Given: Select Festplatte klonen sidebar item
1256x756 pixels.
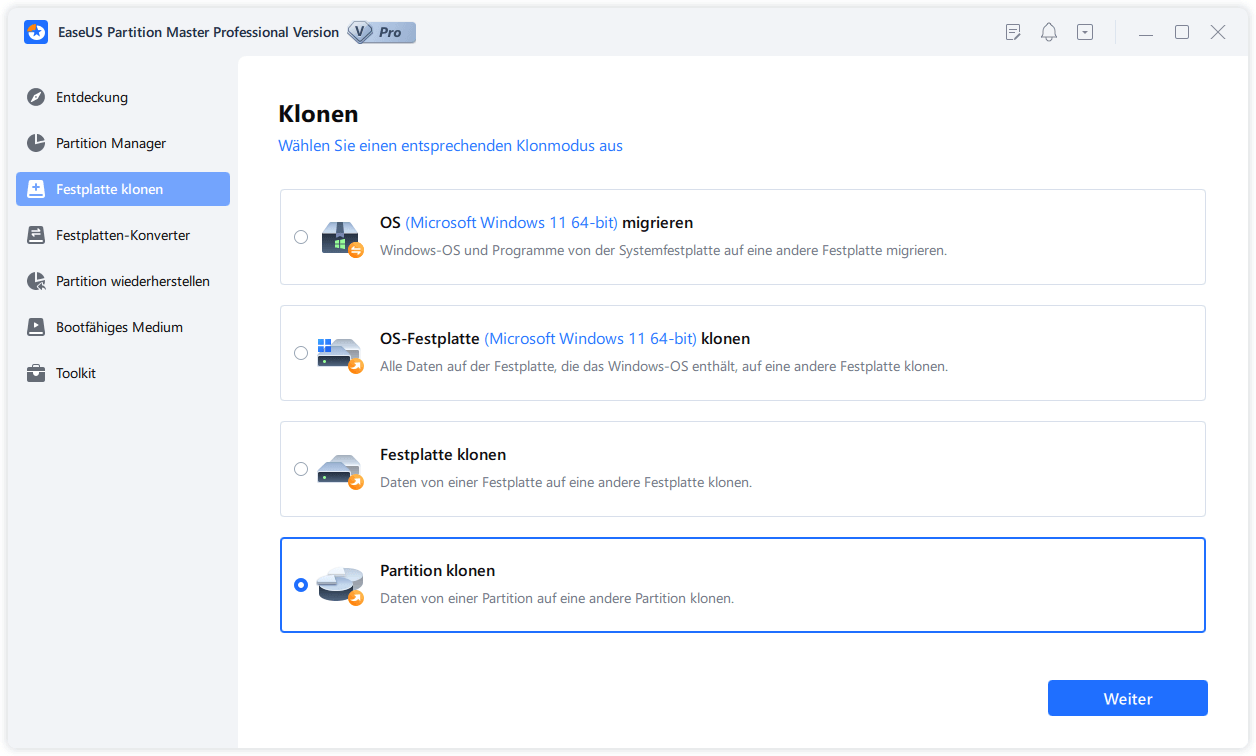Looking at the screenshot, I should point(123,189).
